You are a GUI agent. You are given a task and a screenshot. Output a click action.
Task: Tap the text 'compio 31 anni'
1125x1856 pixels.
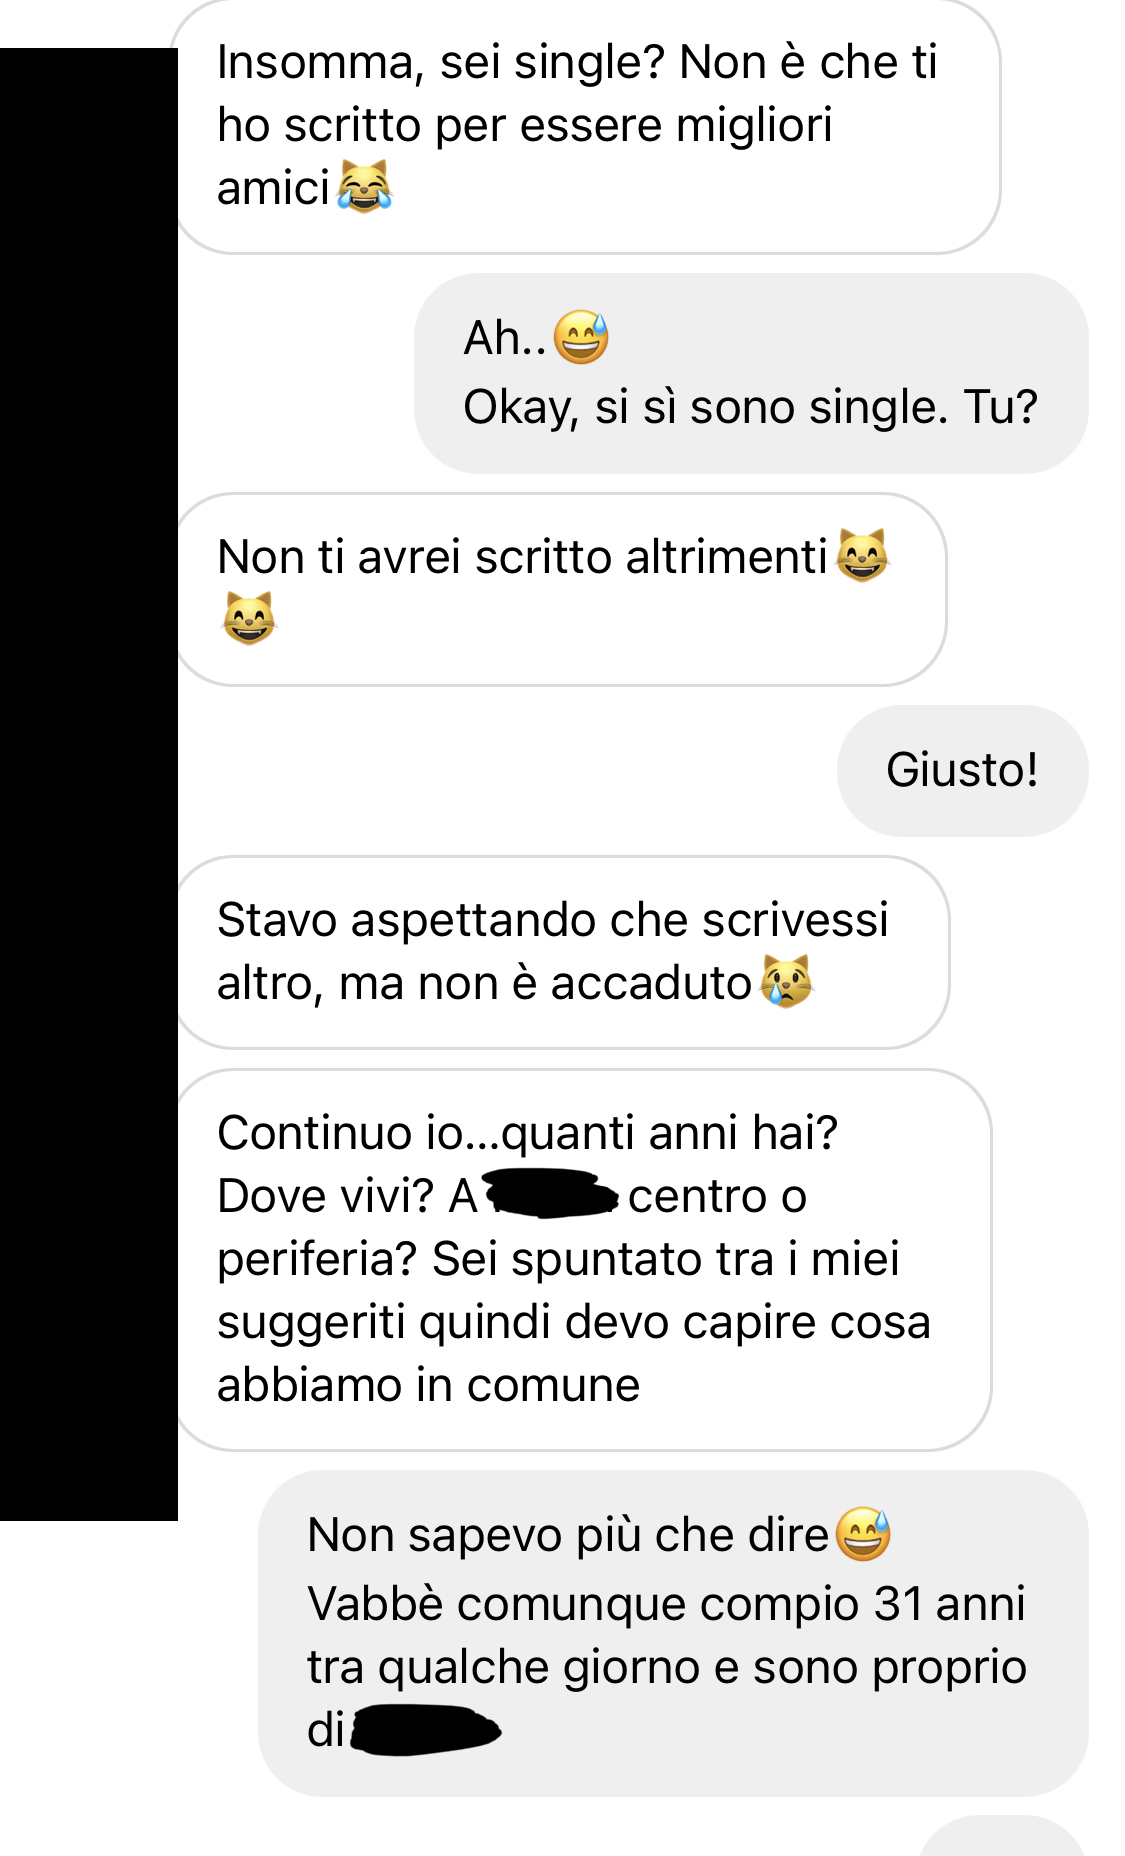(x=862, y=1603)
